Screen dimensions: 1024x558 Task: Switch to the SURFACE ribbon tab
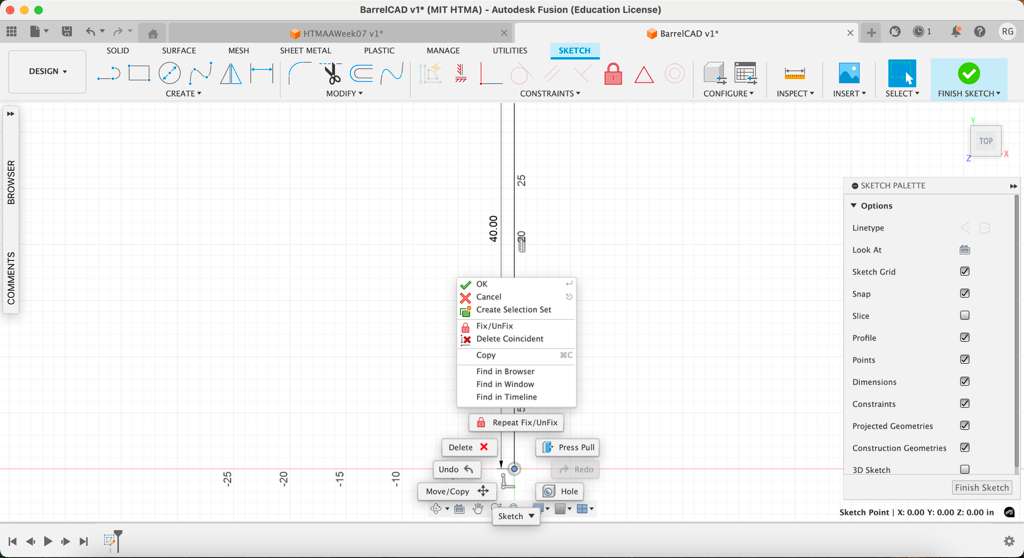(x=179, y=51)
